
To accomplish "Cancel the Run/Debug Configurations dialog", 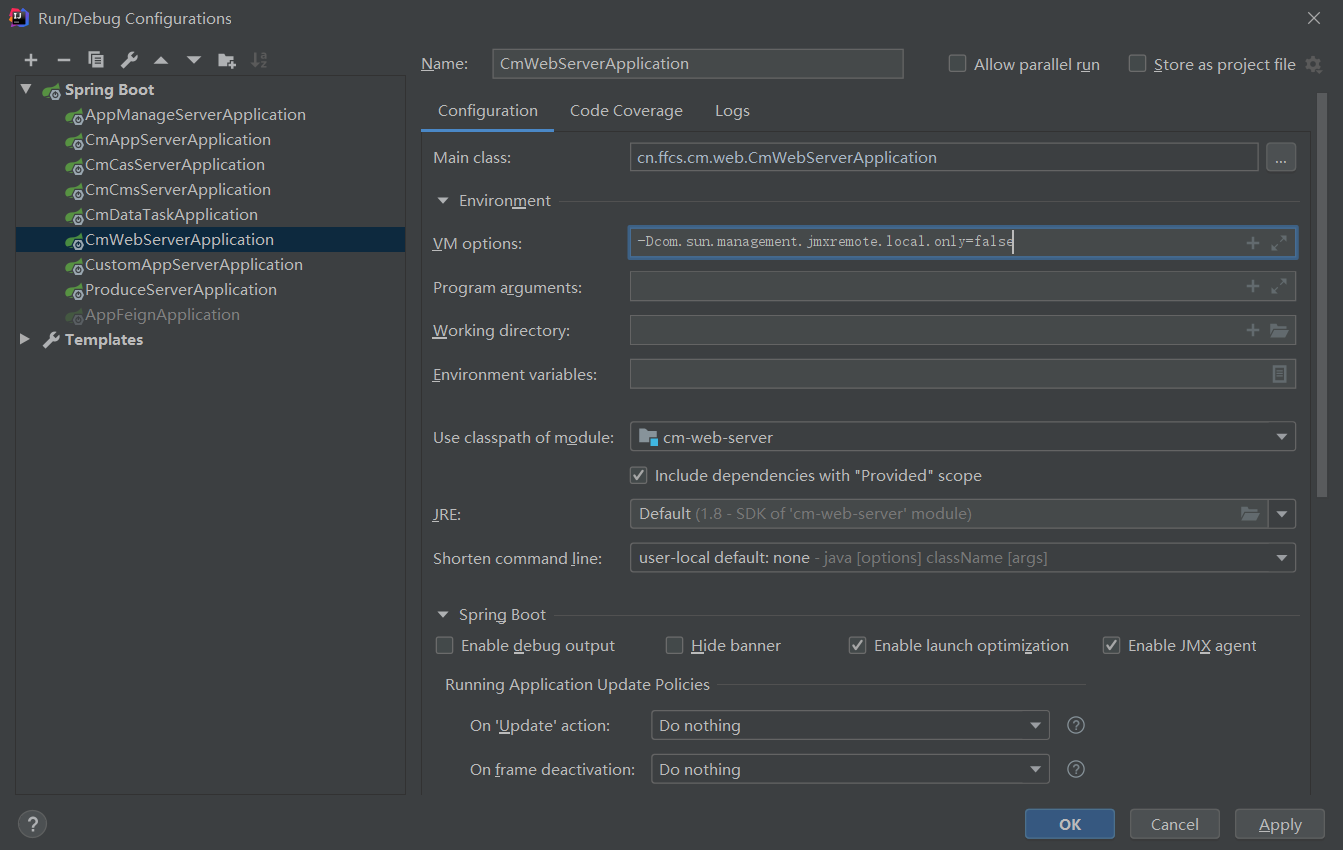I will point(1174,824).
